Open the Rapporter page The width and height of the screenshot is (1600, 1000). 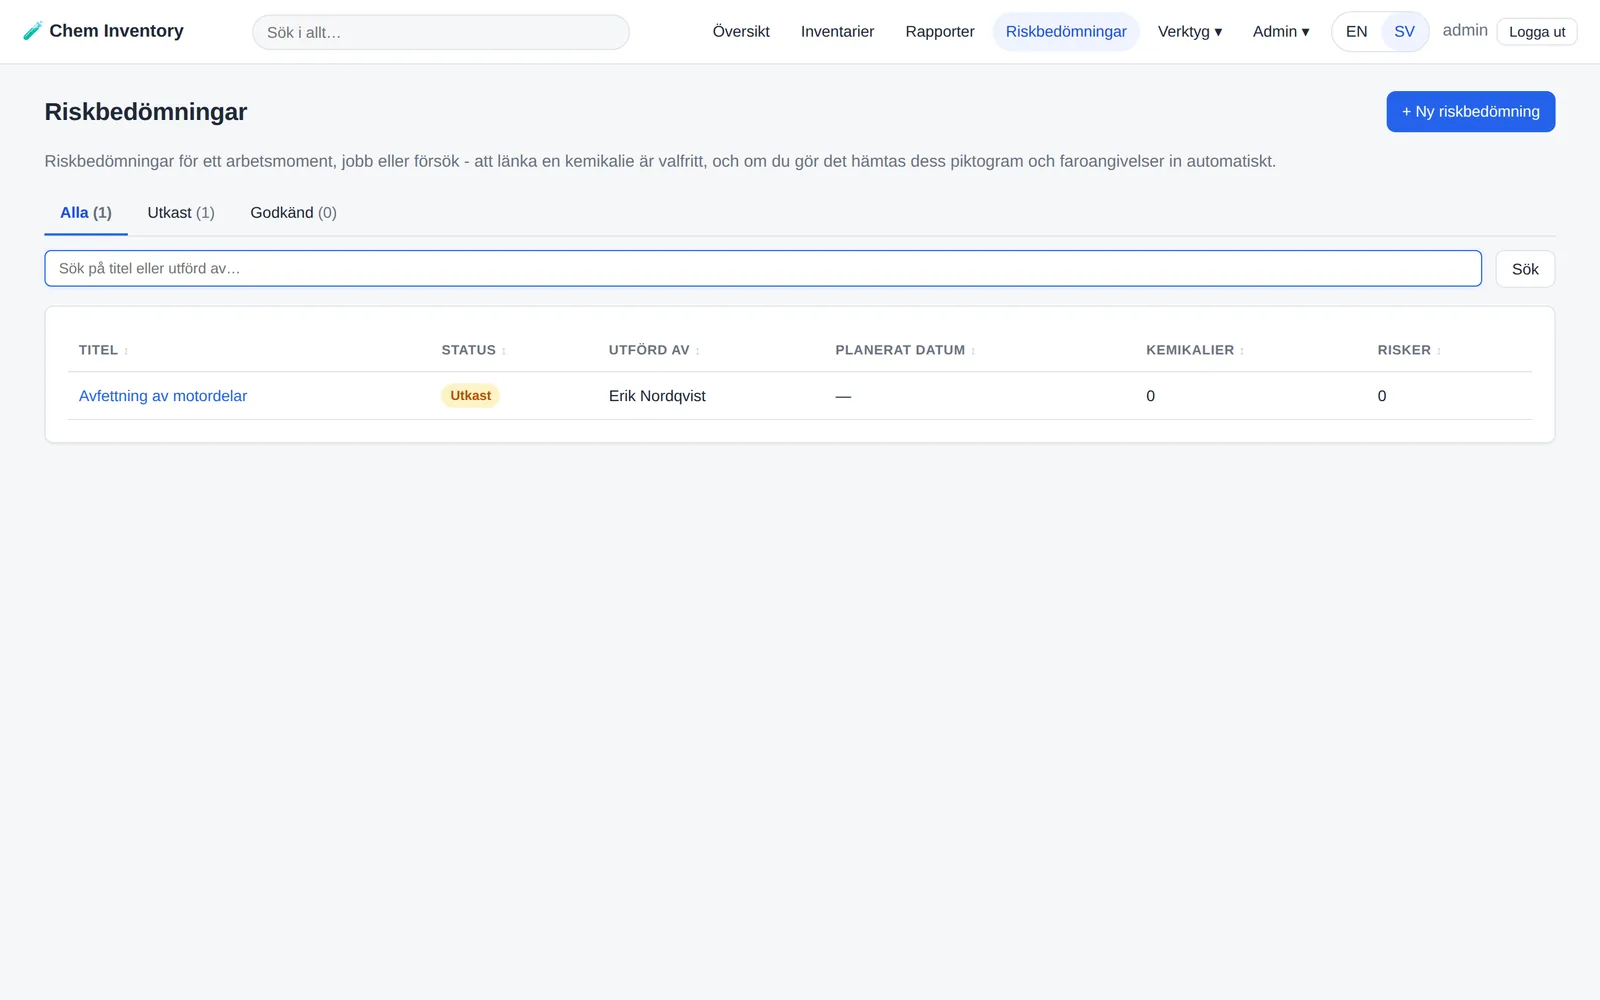pyautogui.click(x=940, y=32)
